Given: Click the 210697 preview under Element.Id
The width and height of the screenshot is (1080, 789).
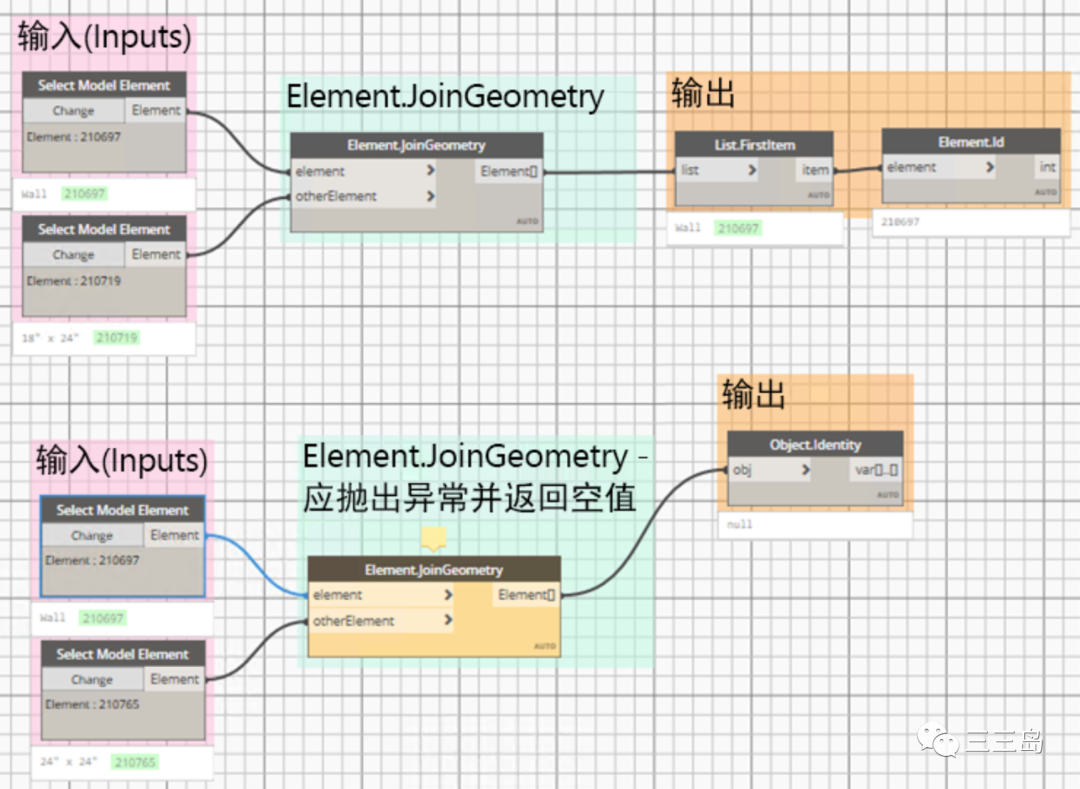Looking at the screenshot, I should point(900,222).
